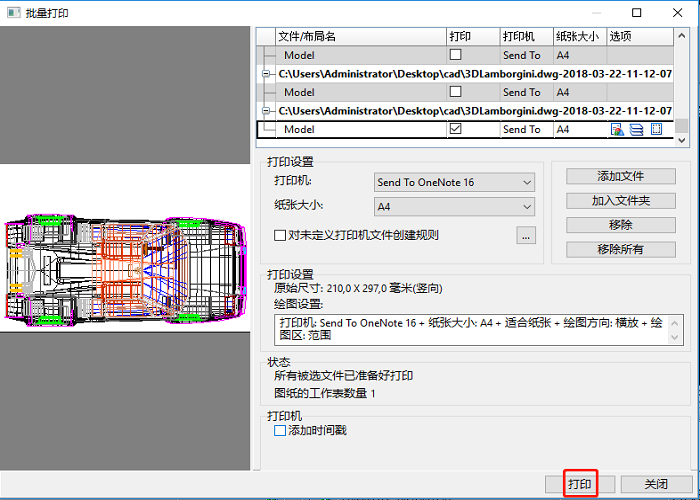Open page setup icon in selected Model row

pos(617,129)
